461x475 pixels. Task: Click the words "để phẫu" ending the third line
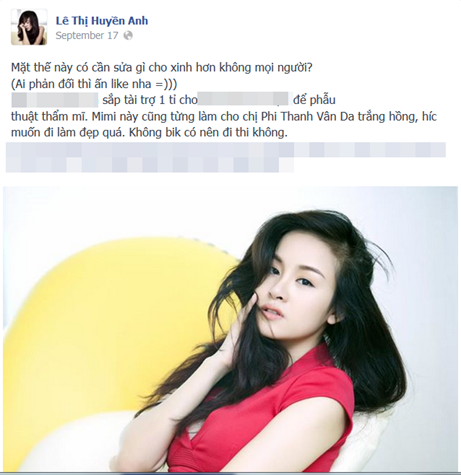[x=314, y=100]
